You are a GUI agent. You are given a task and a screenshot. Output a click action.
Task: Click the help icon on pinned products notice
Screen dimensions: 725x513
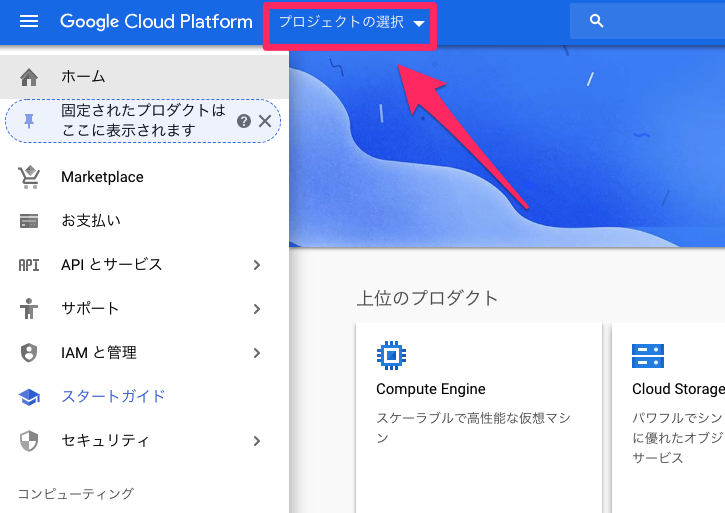(x=243, y=121)
